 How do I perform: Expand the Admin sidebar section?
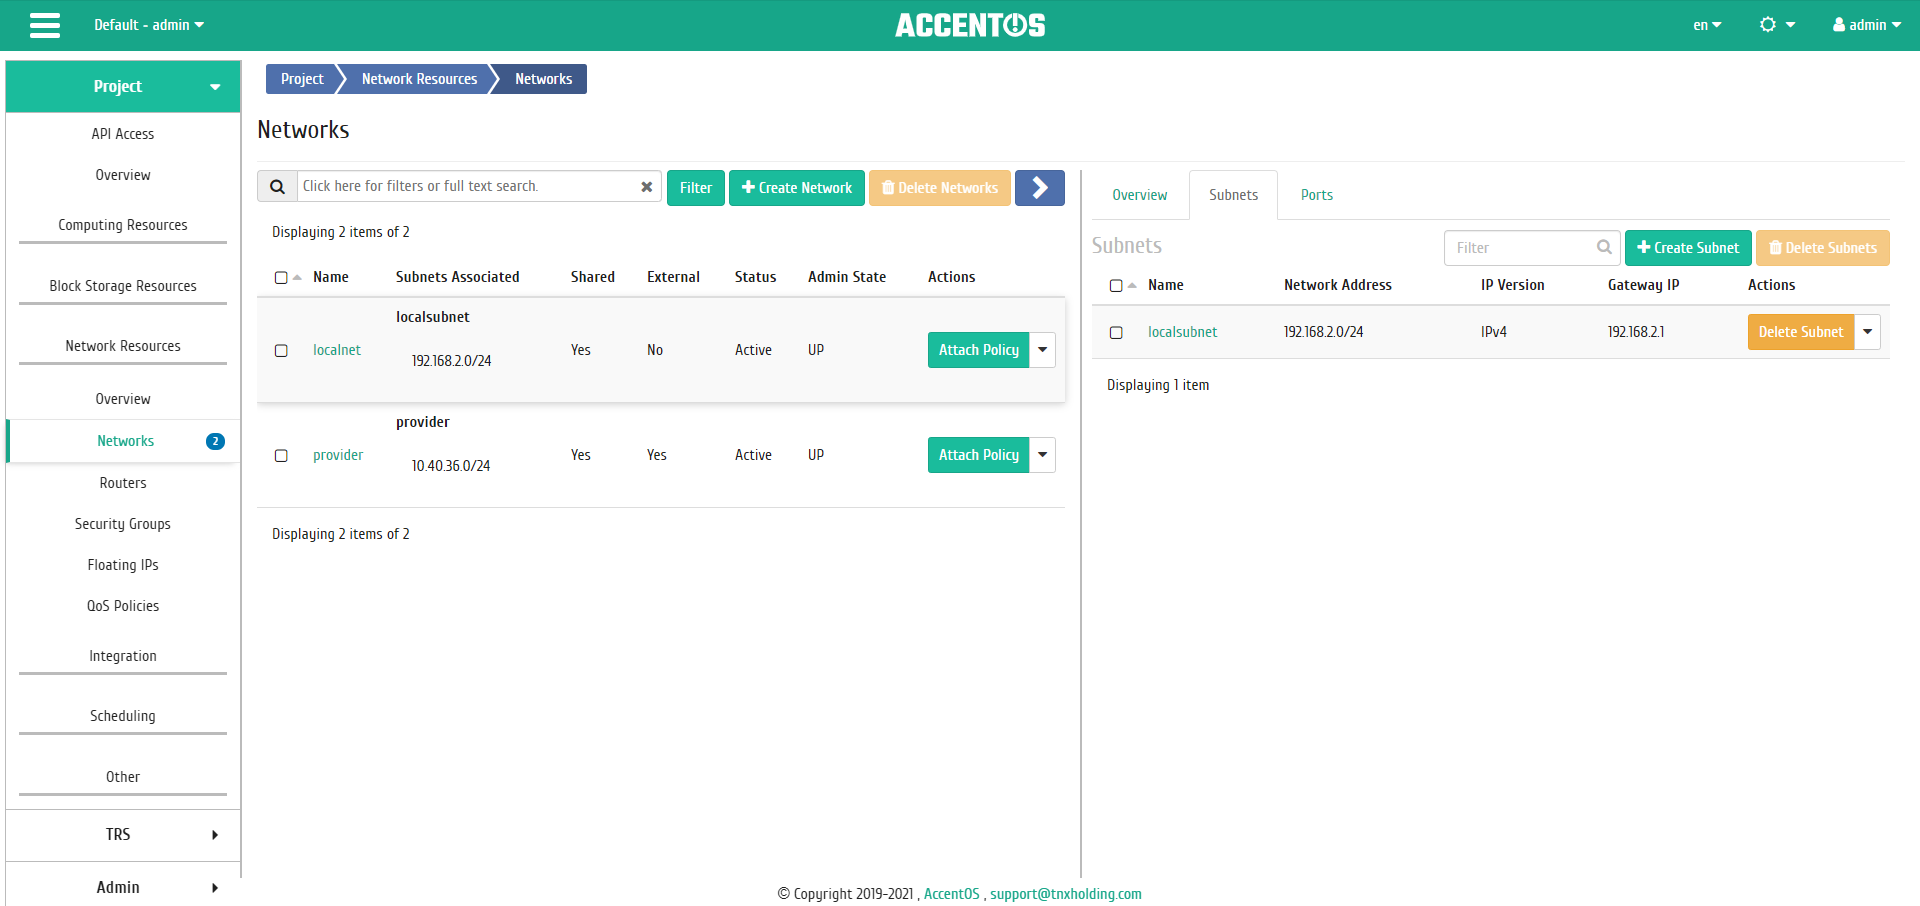(123, 888)
